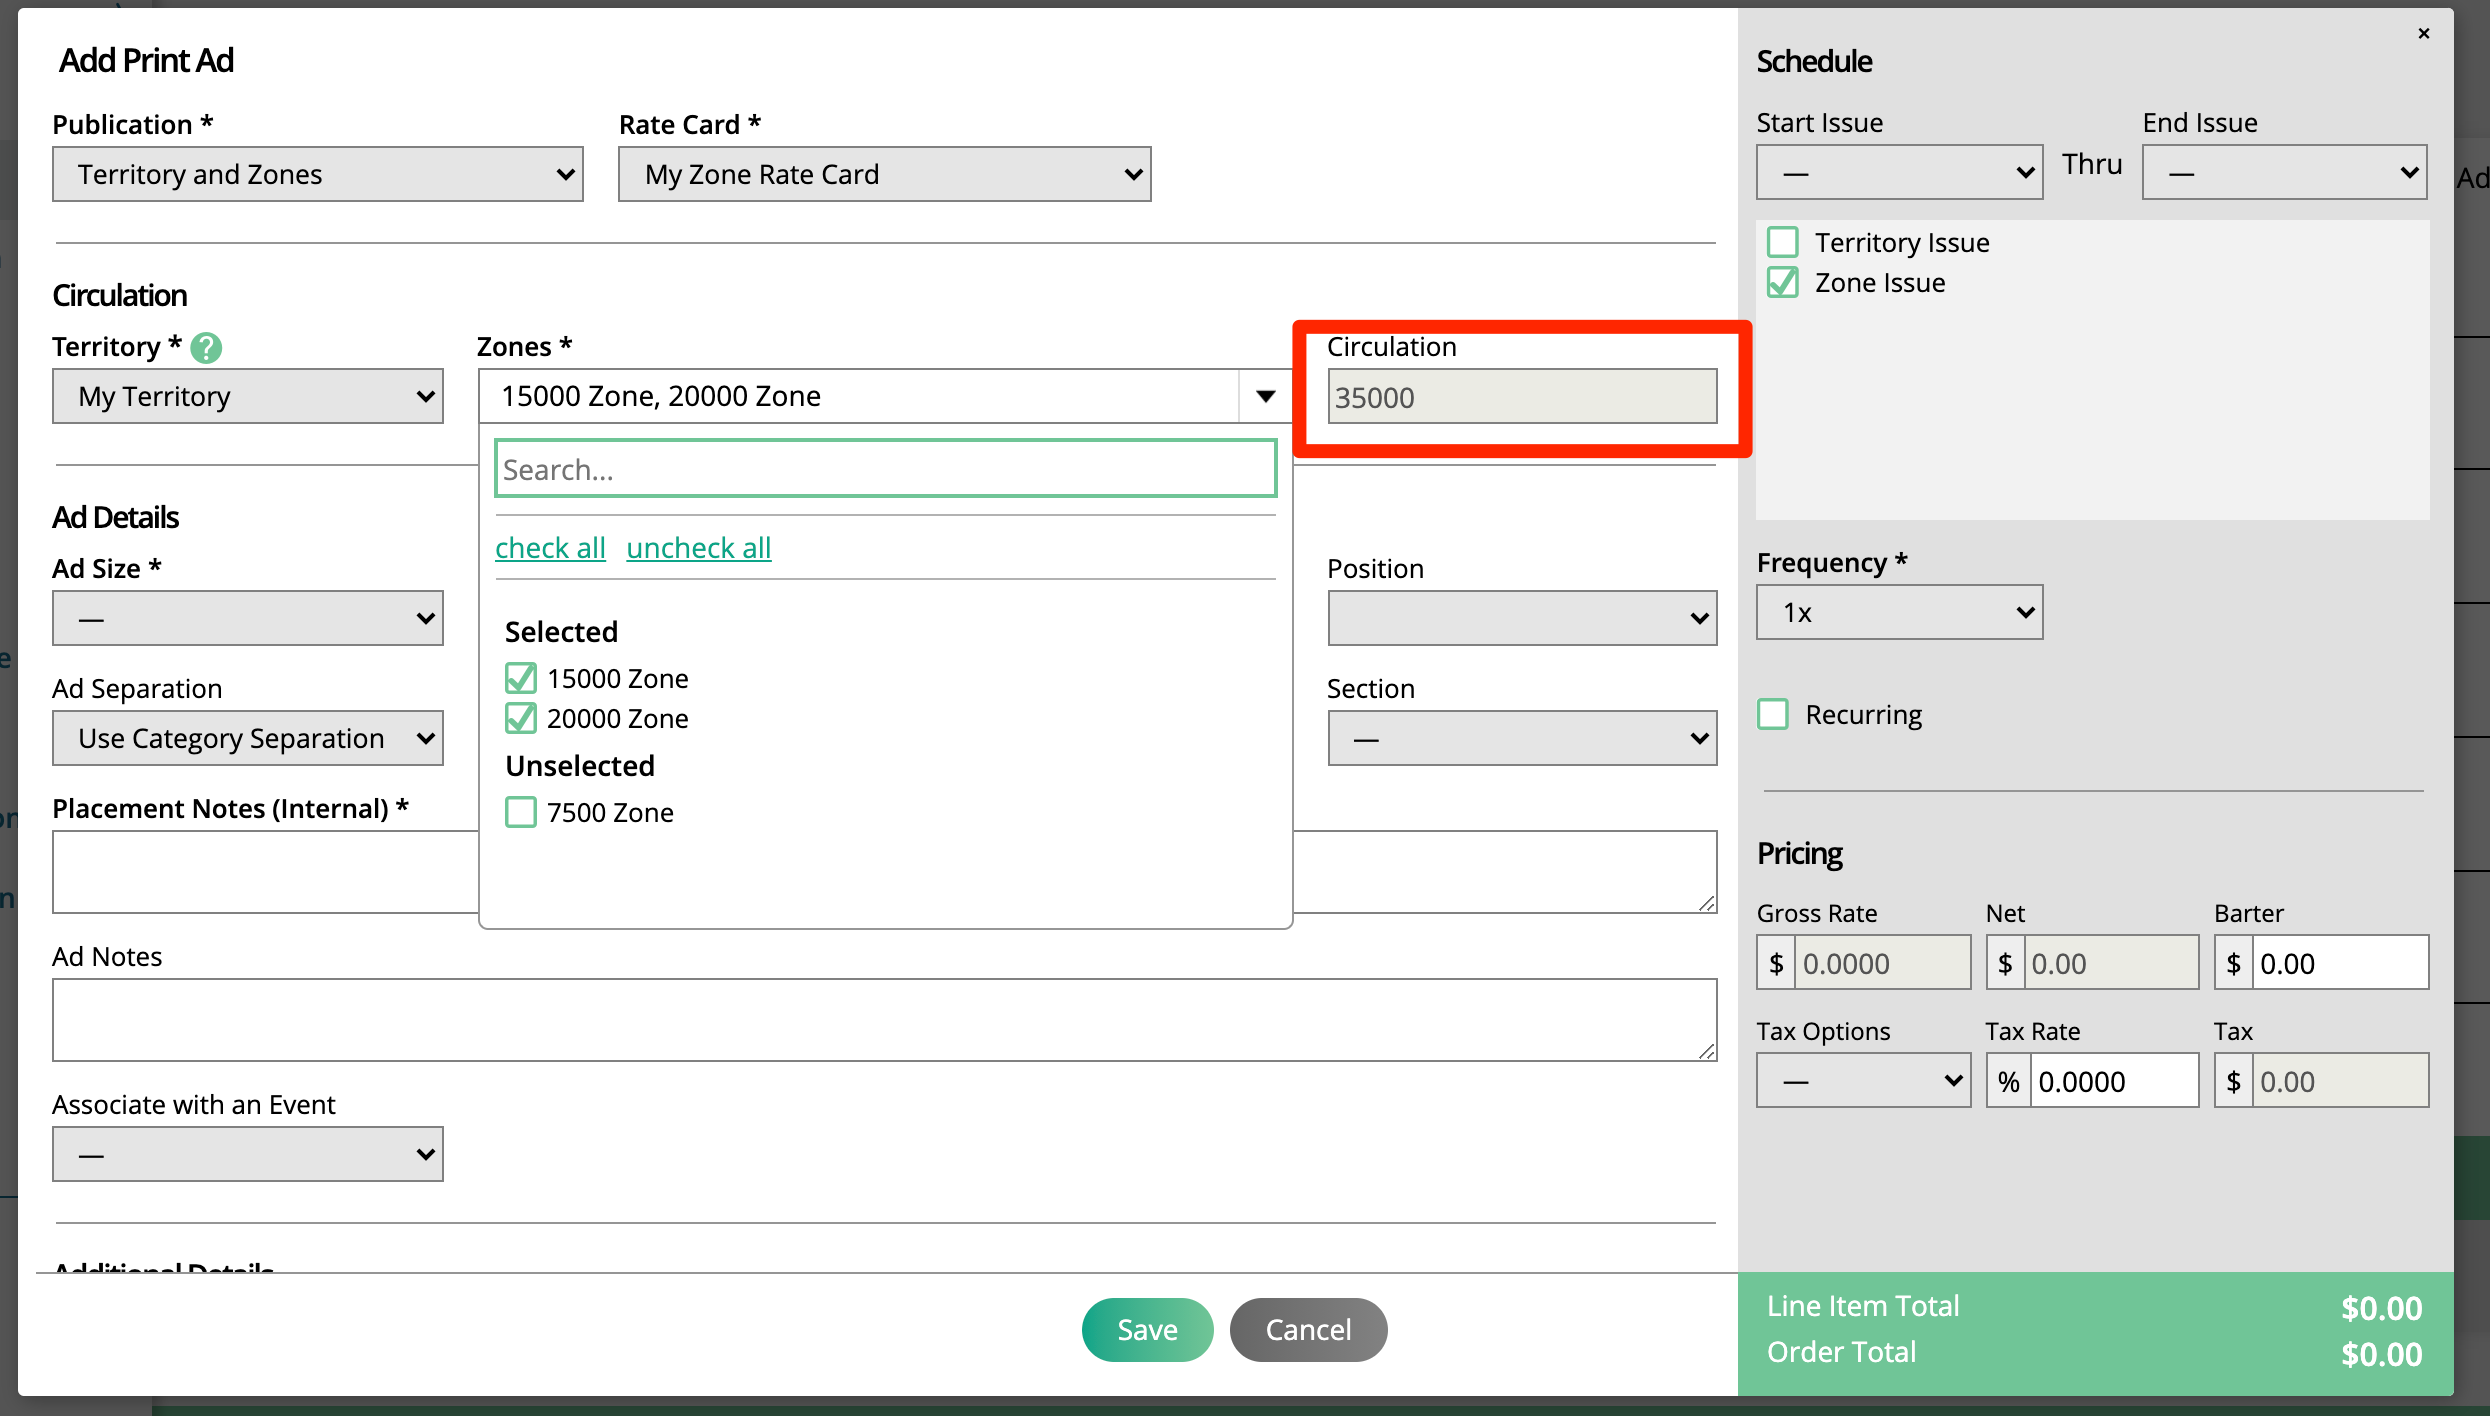
Task: Check the 7500 Zone checkbox
Action: coord(521,812)
